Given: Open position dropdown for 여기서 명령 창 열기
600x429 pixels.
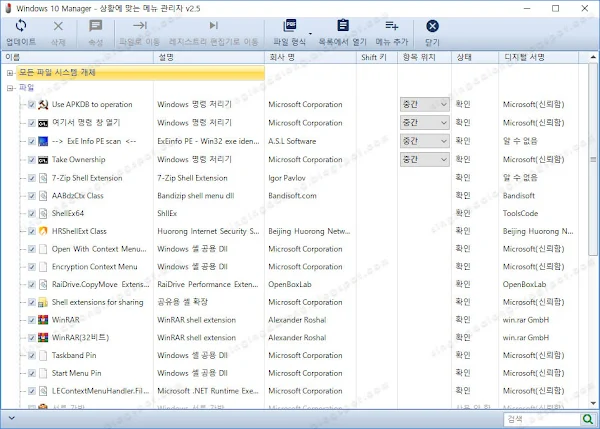Looking at the screenshot, I should pyautogui.click(x=424, y=122).
